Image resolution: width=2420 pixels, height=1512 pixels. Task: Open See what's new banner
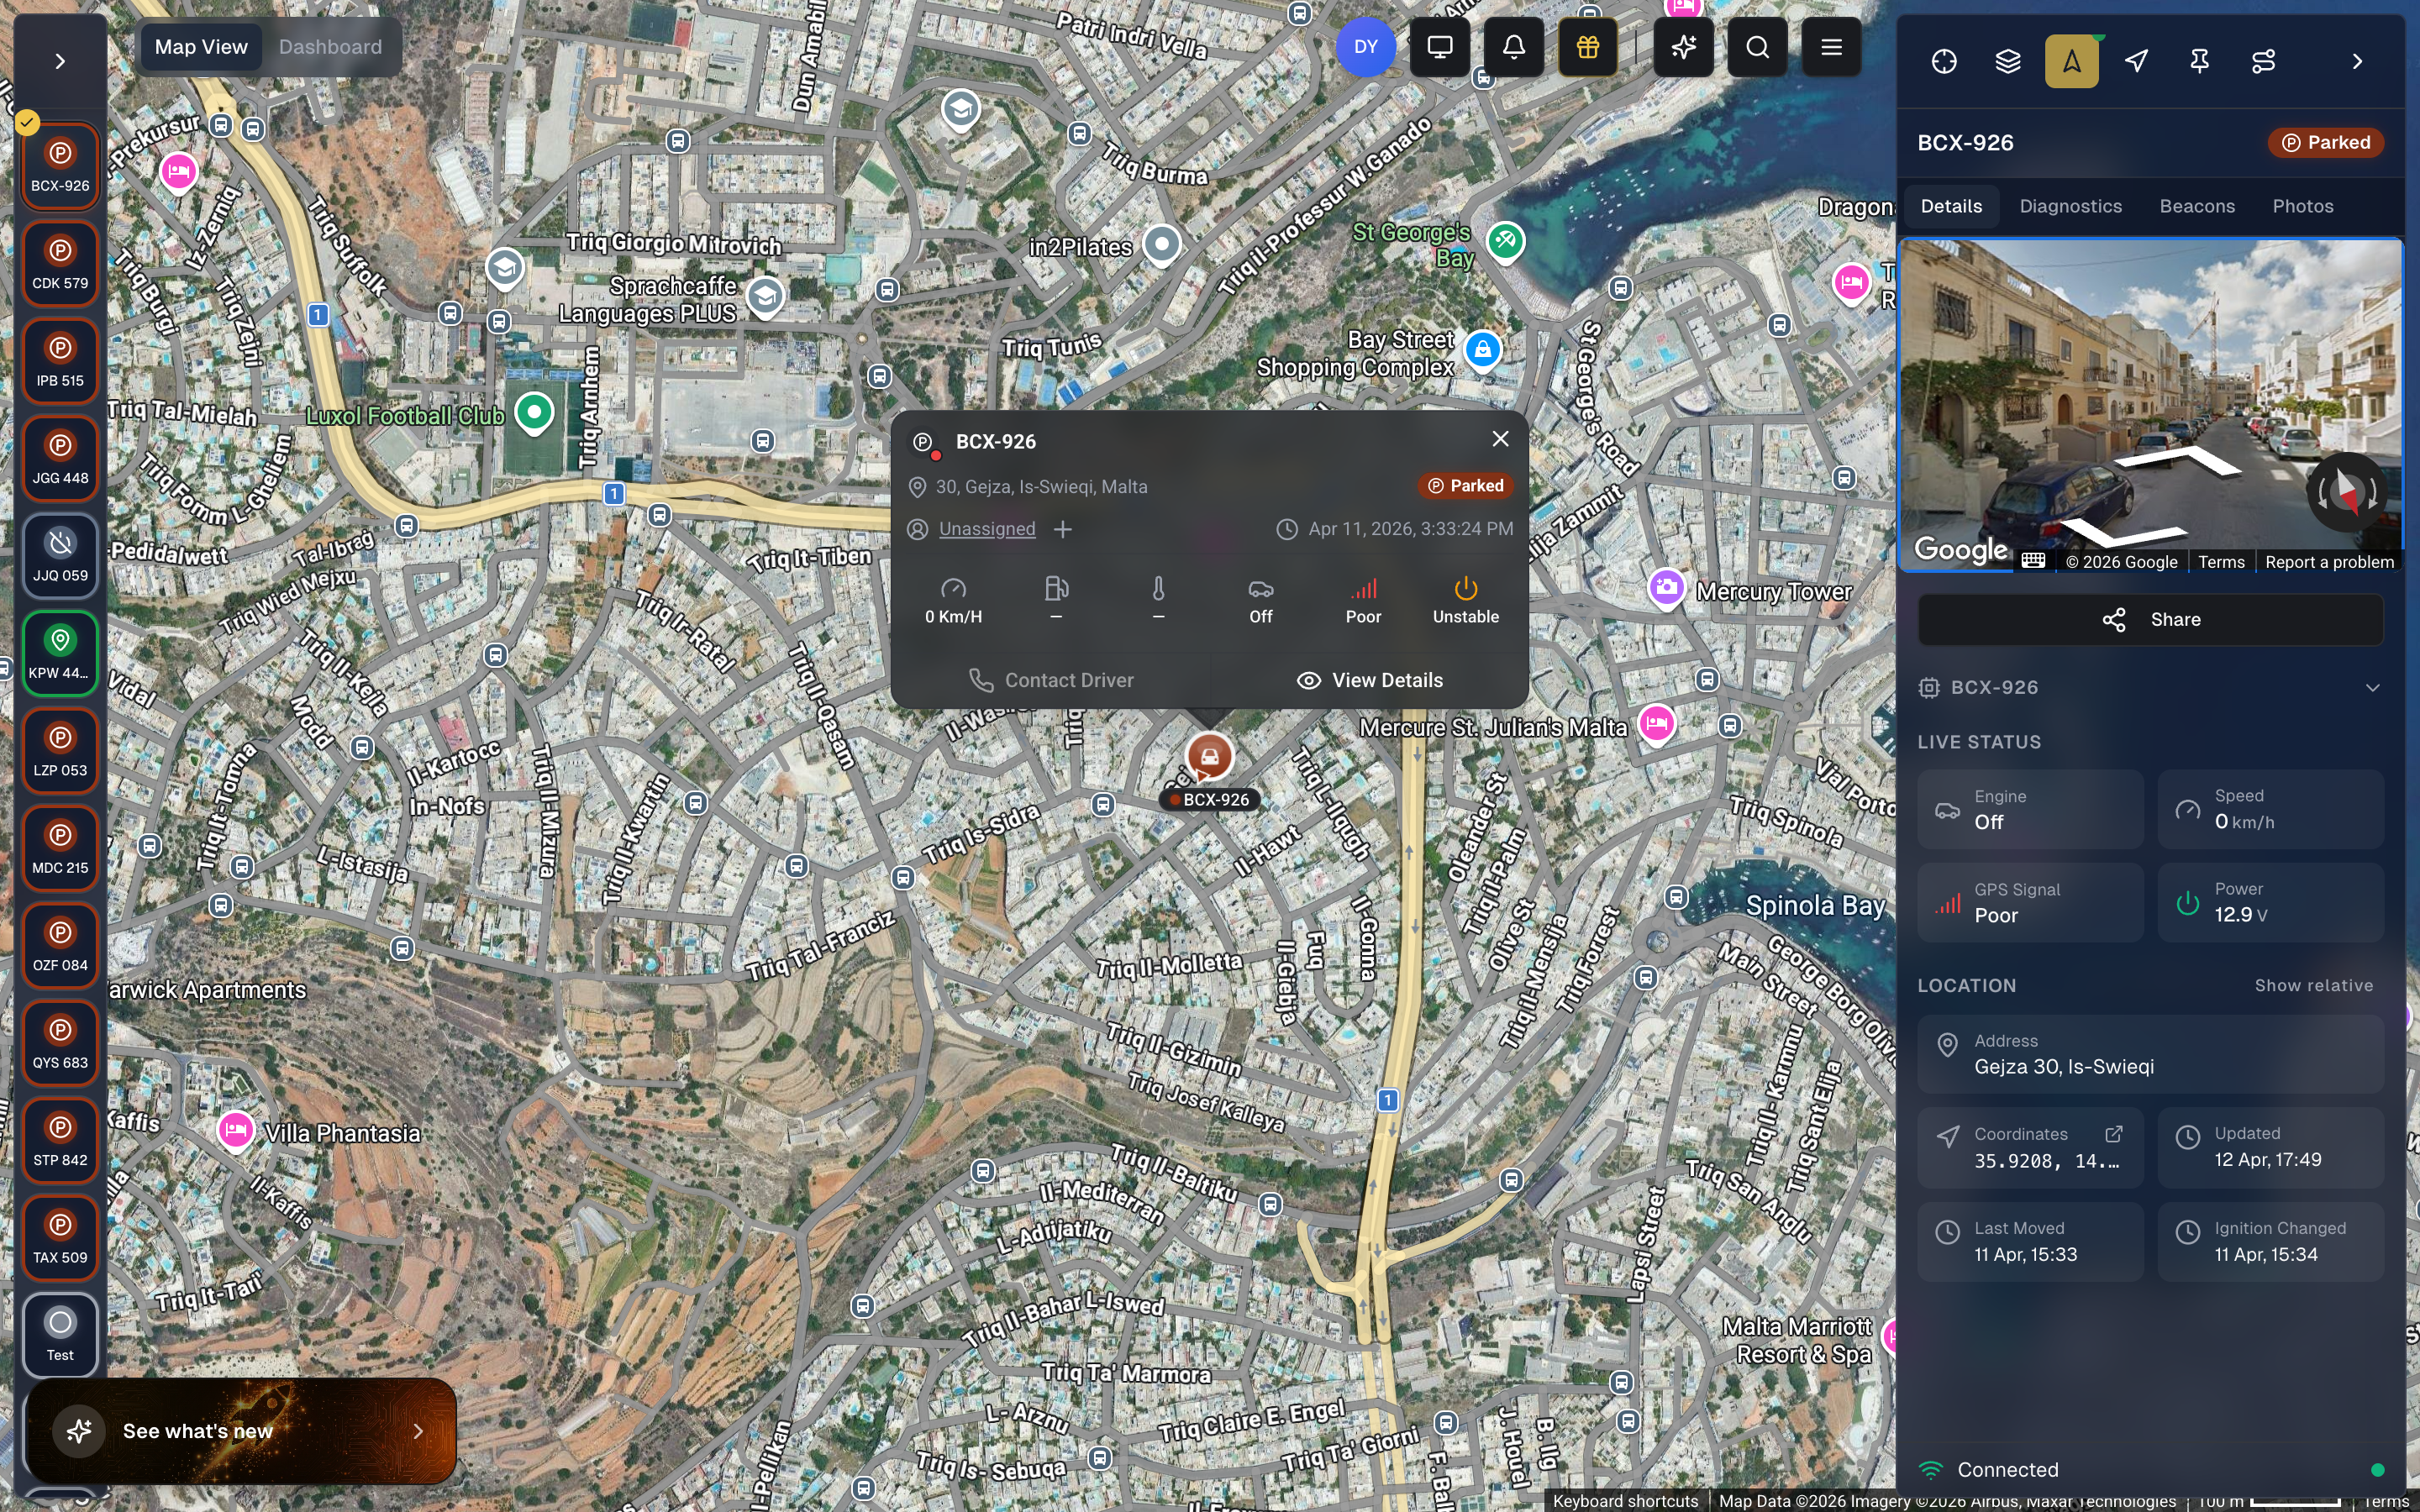[x=241, y=1431]
